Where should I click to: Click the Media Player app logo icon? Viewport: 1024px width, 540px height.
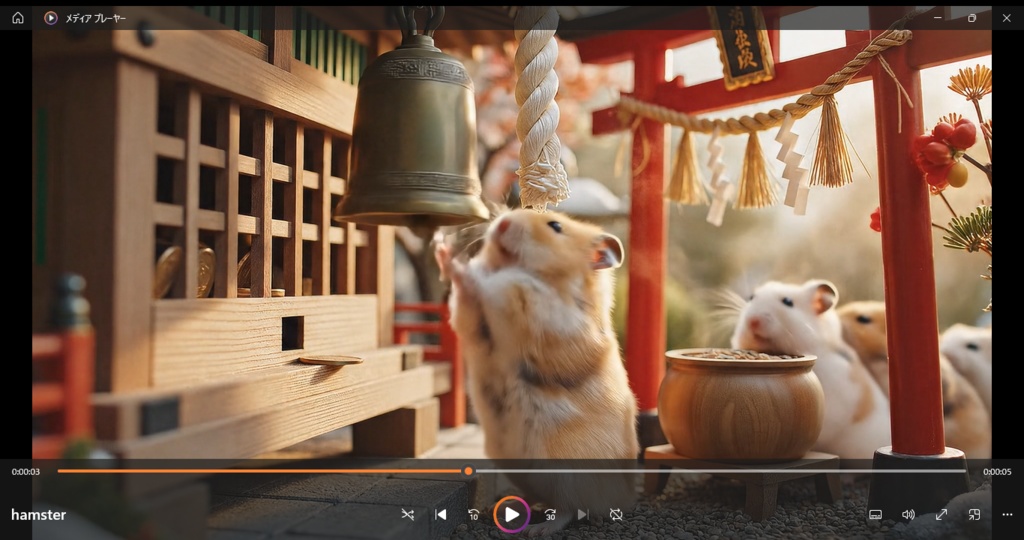pos(51,18)
